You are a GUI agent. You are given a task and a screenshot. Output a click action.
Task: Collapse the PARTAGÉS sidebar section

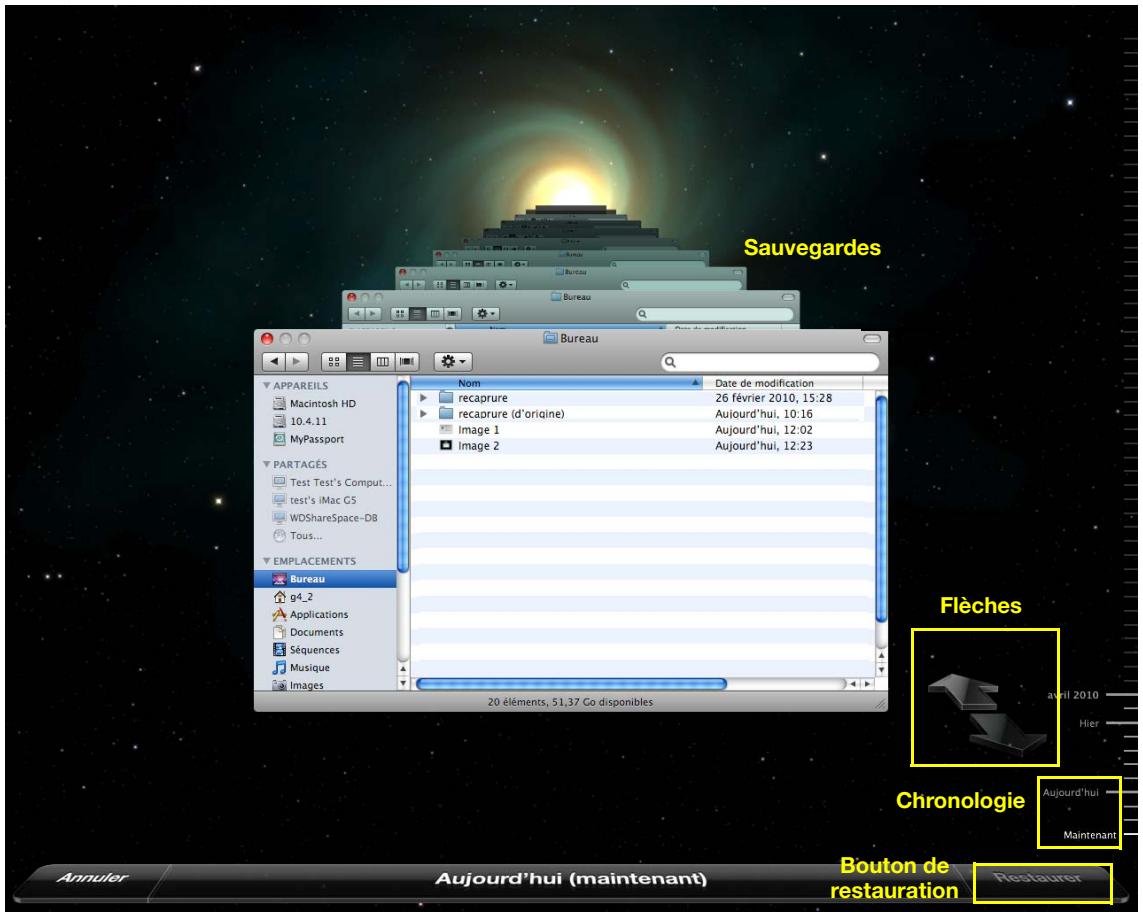point(267,464)
